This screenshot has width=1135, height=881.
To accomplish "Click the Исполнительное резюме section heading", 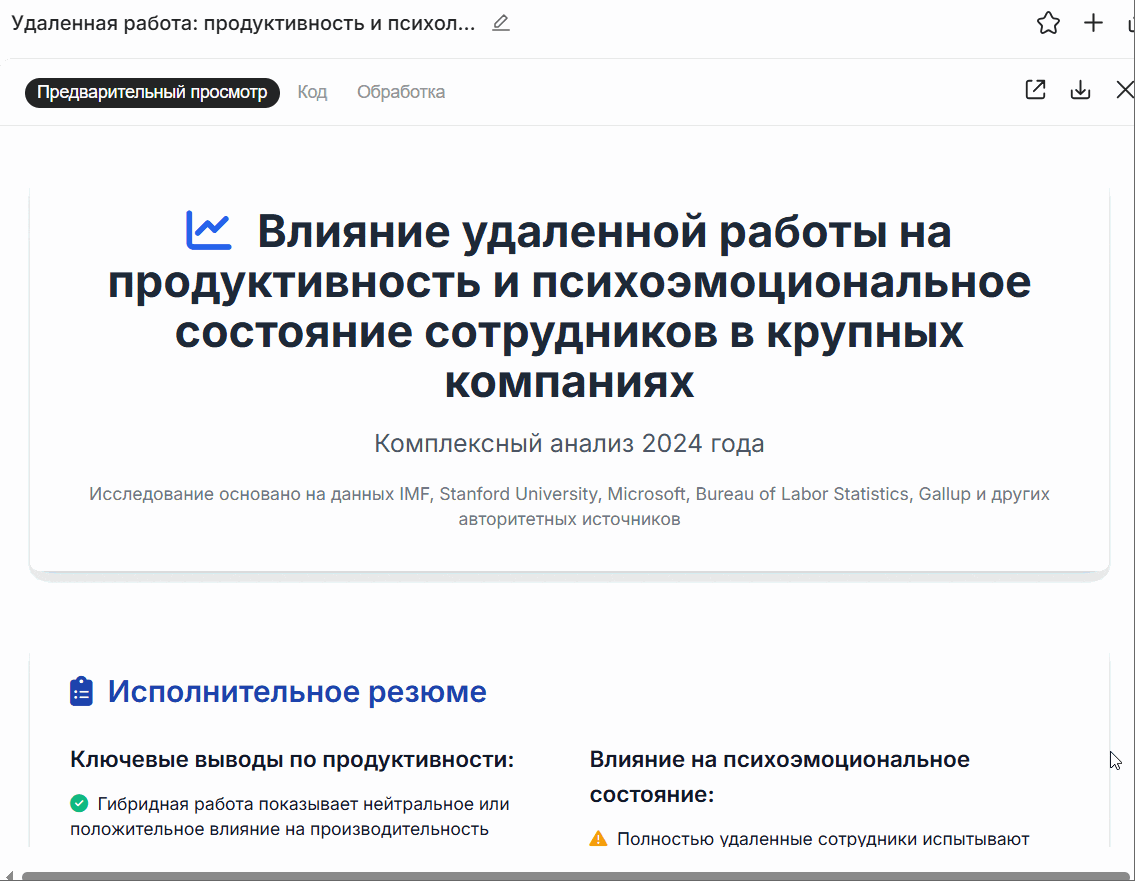I will point(297,691).
